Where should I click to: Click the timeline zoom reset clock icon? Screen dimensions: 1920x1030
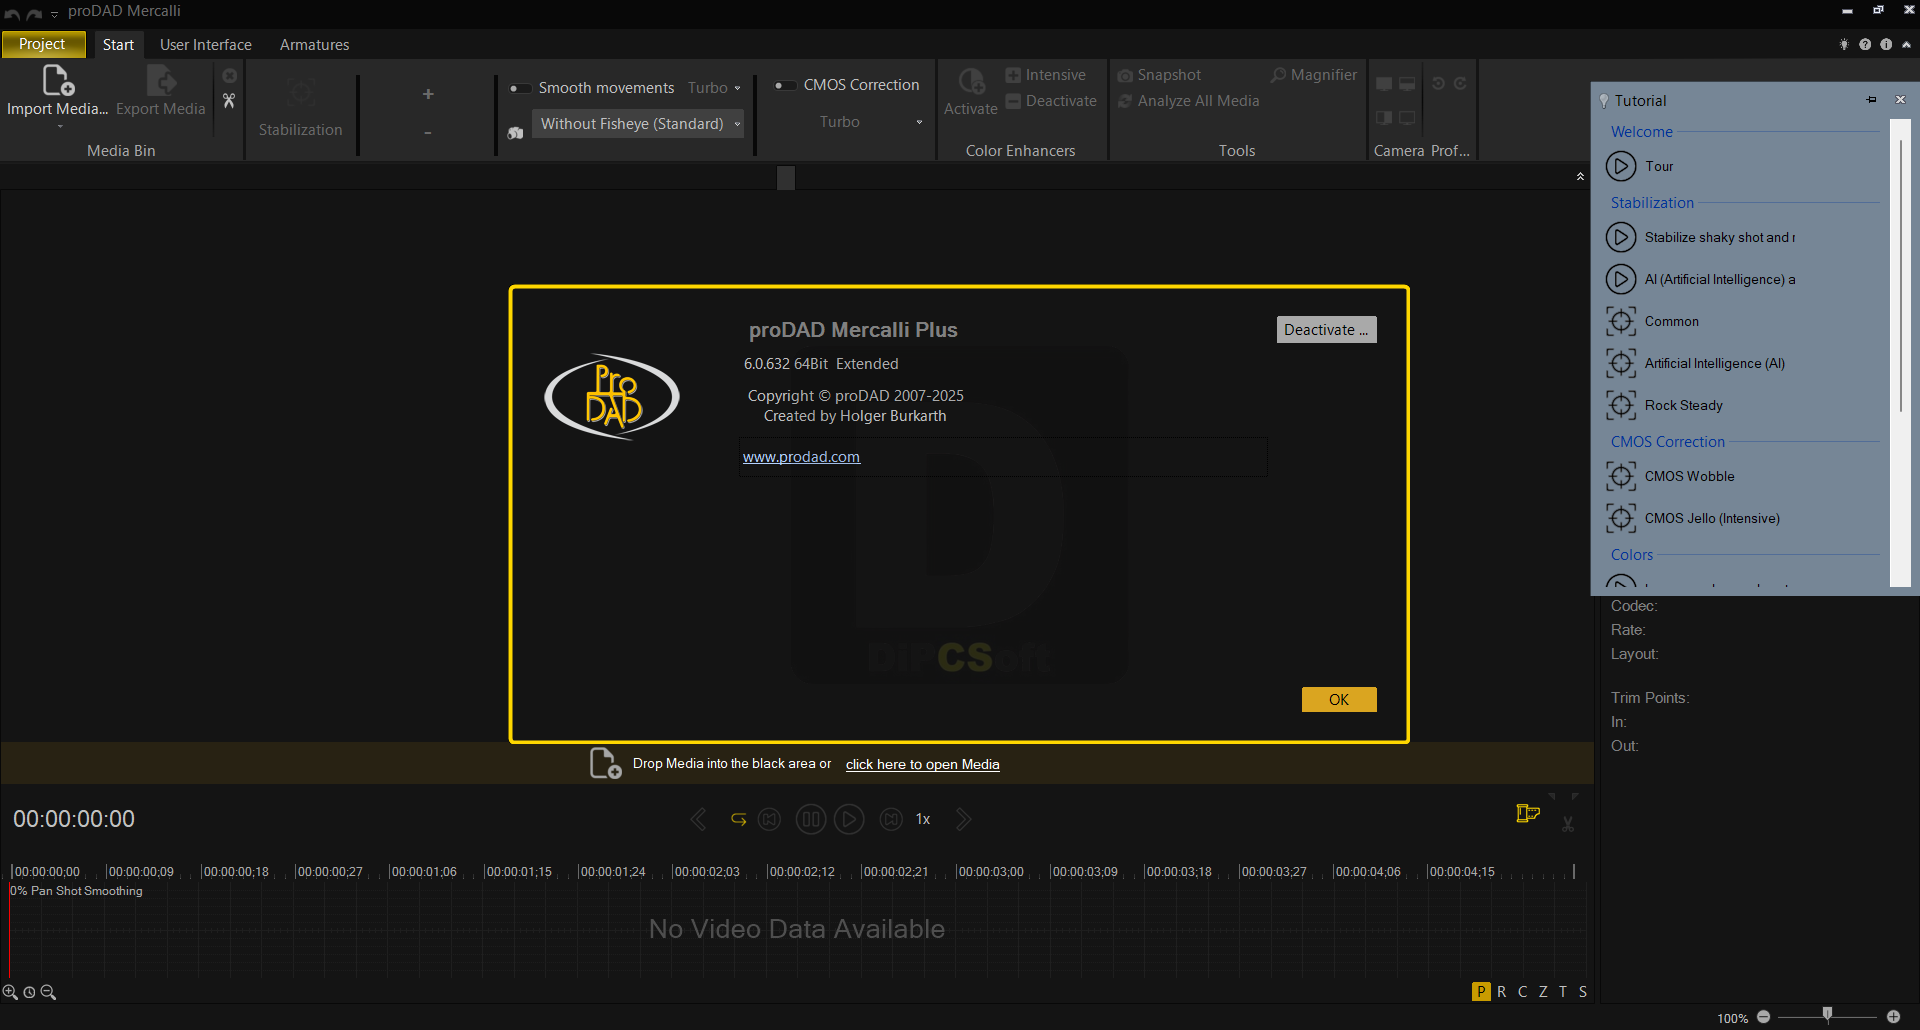point(29,992)
